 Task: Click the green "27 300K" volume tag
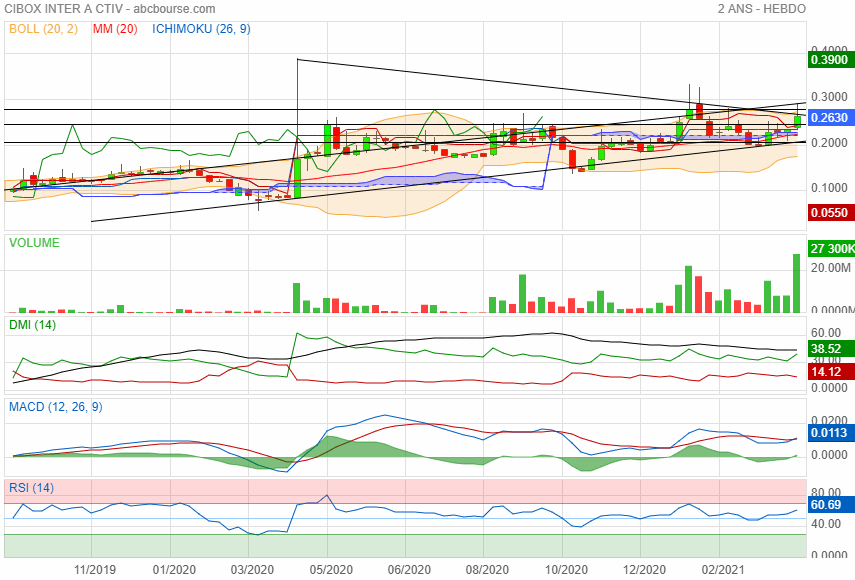[832, 249]
